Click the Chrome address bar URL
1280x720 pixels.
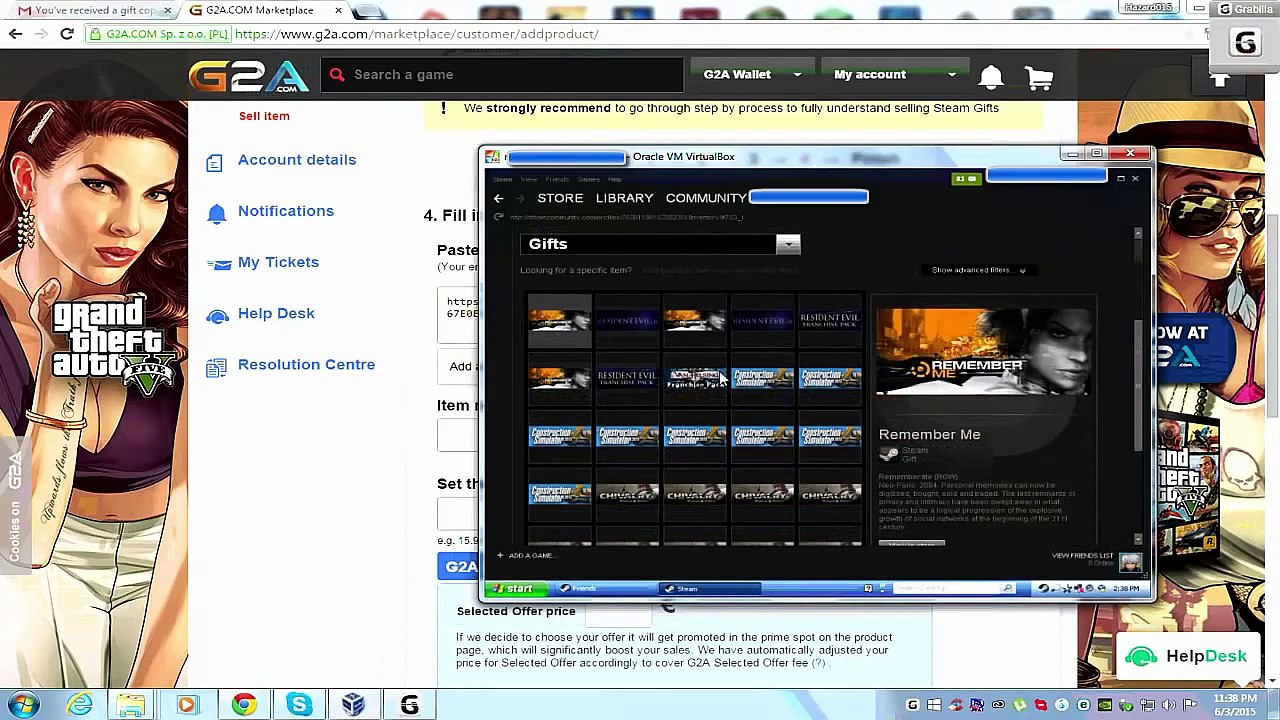pos(417,34)
